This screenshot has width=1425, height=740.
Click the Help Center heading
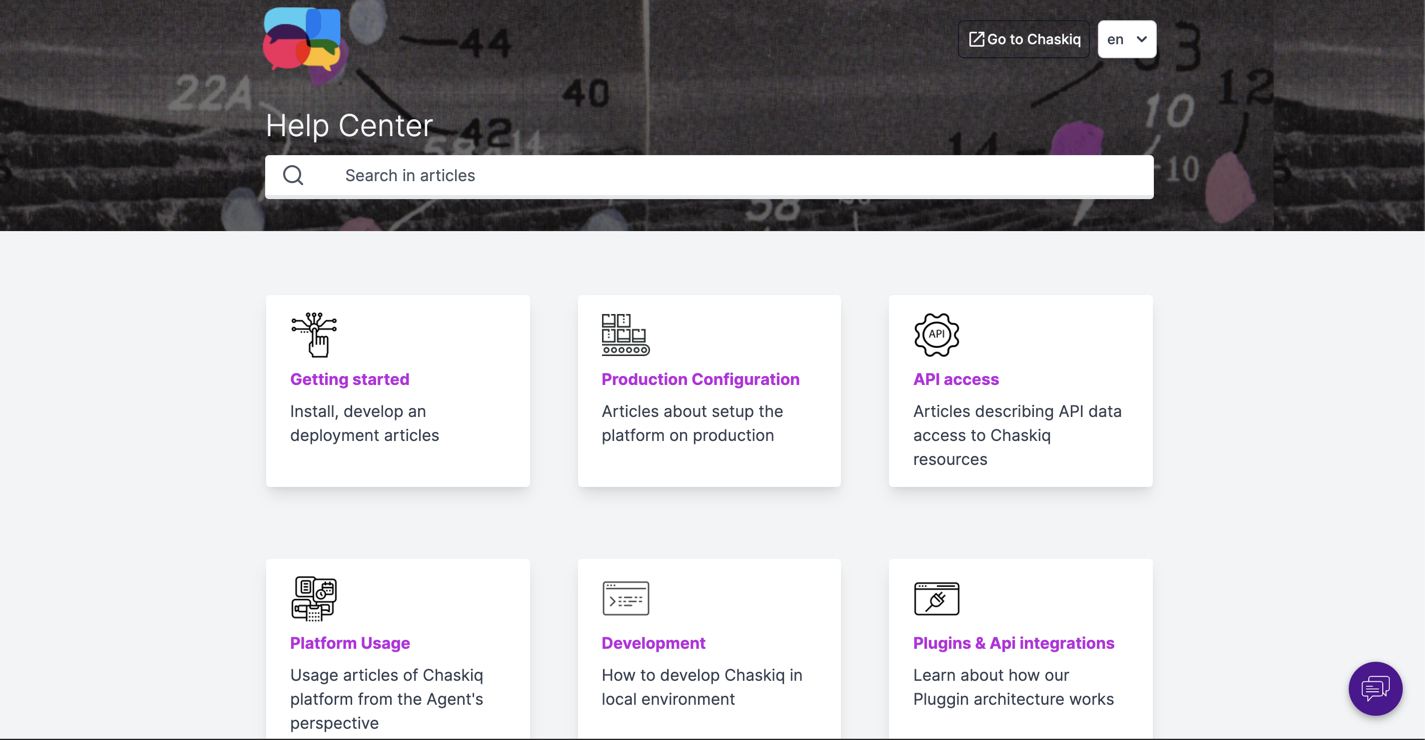pos(349,125)
